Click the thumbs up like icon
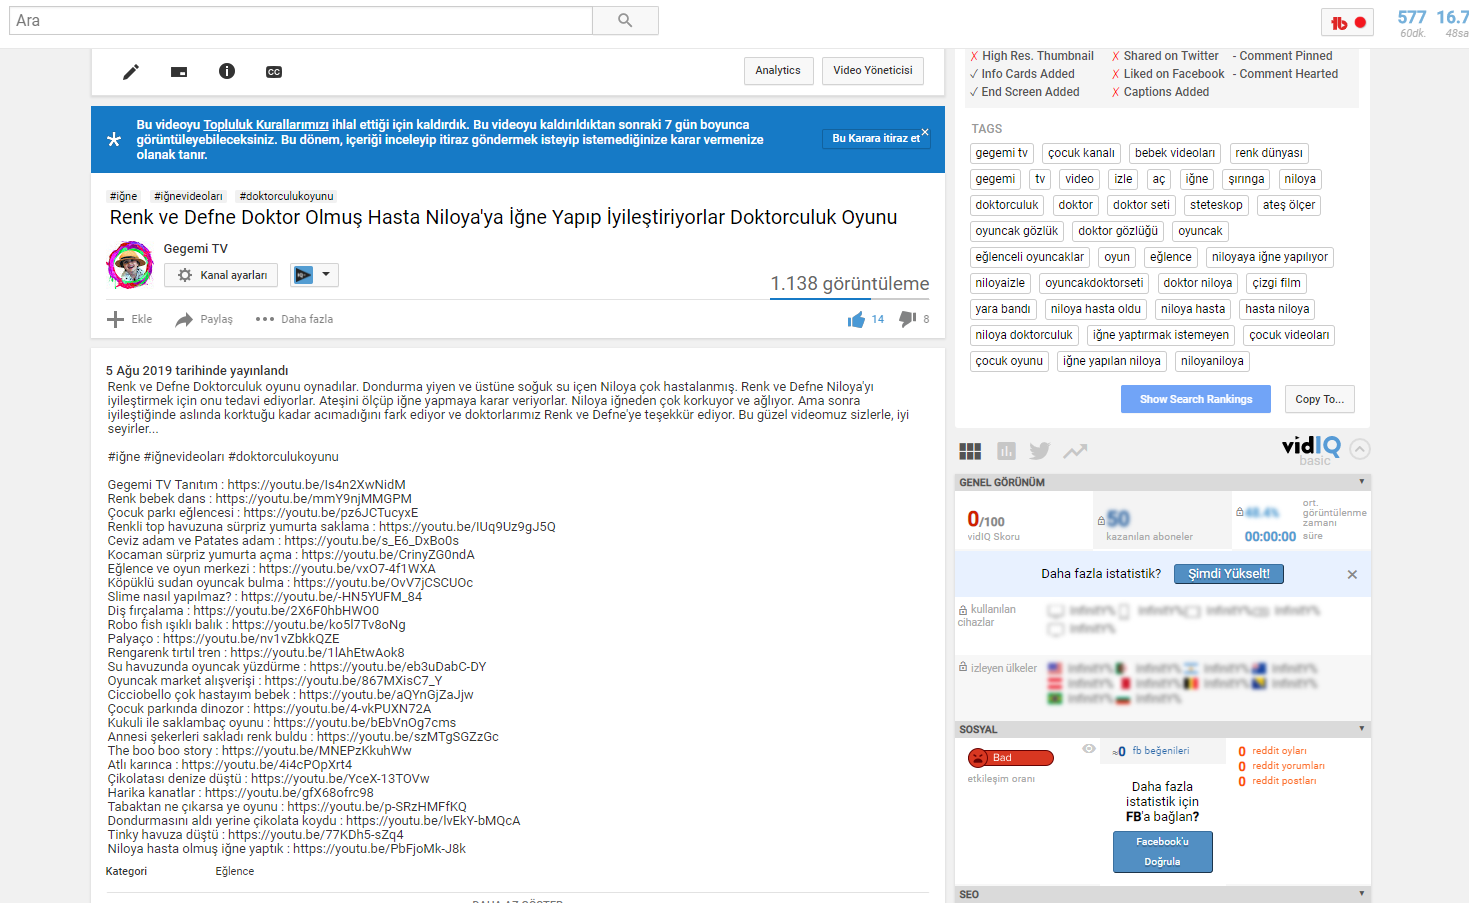The image size is (1469, 903). (x=856, y=319)
